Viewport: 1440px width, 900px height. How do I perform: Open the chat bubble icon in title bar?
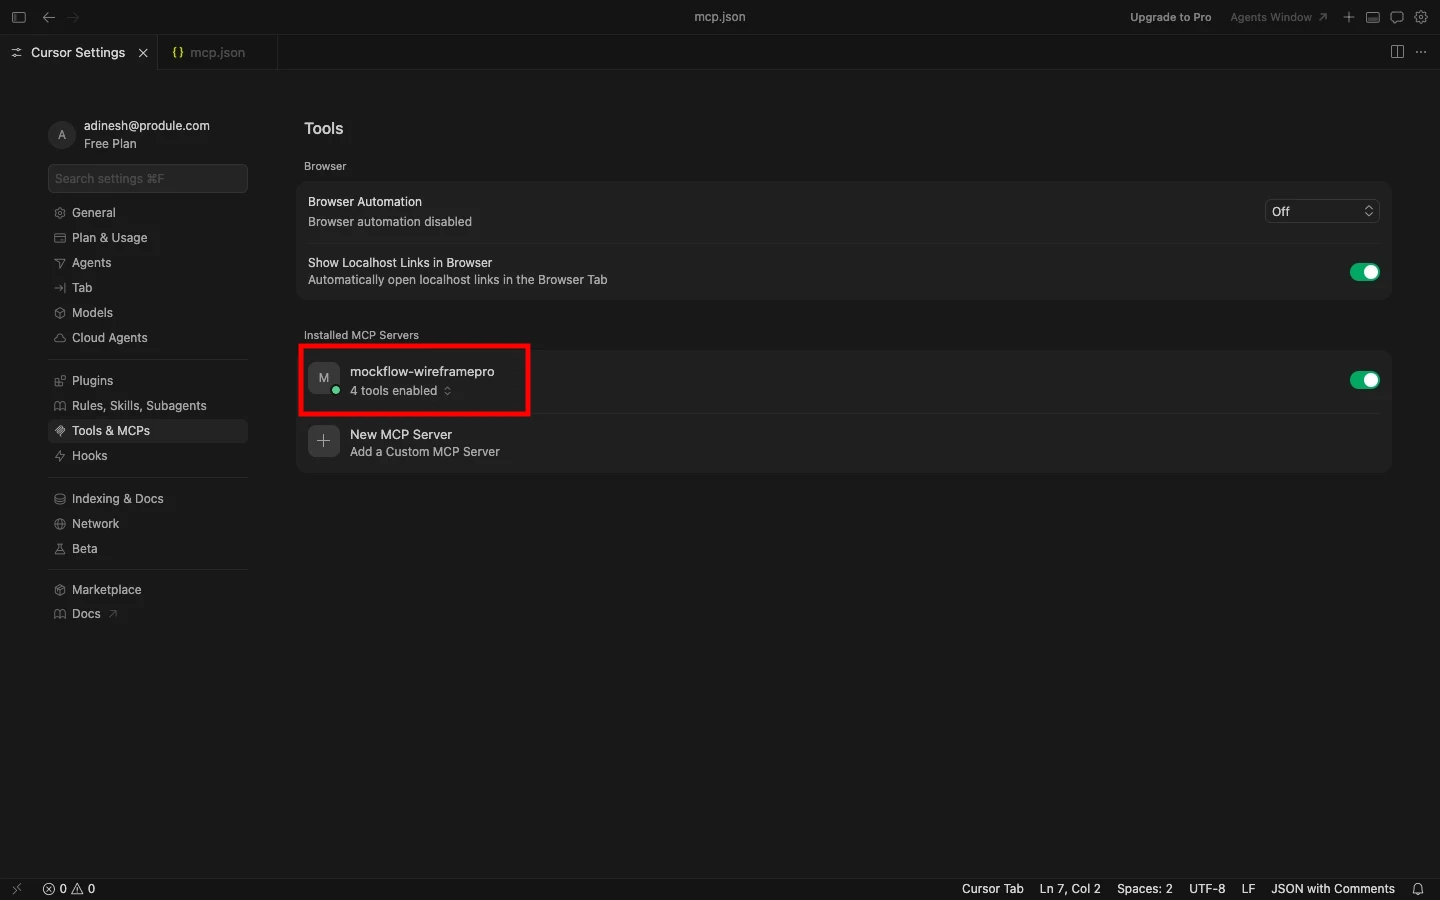coord(1397,17)
